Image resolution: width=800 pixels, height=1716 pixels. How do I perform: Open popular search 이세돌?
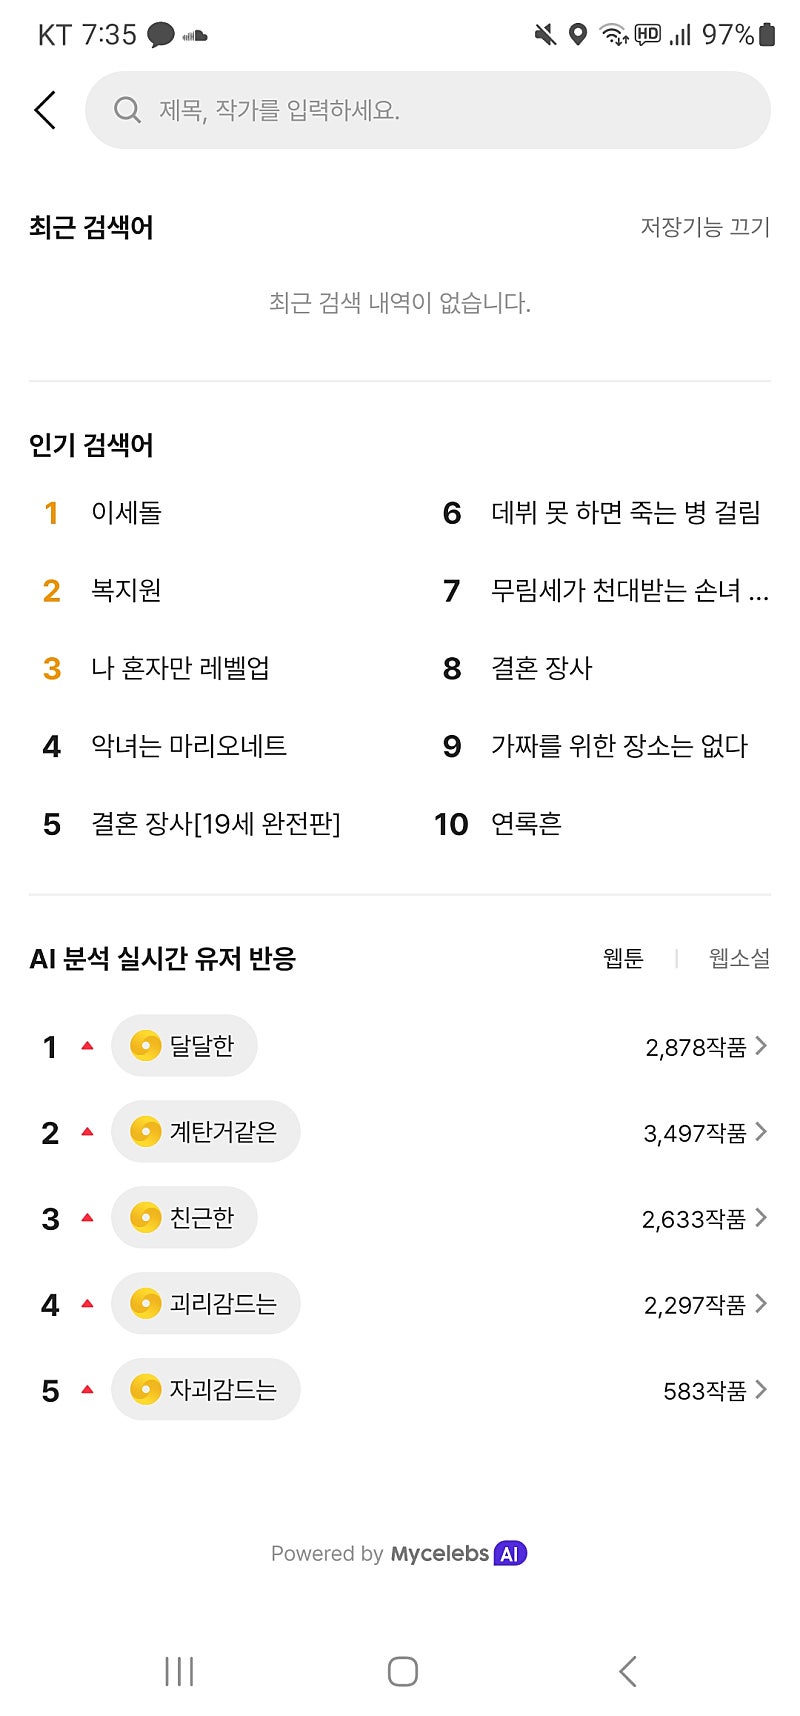[126, 513]
